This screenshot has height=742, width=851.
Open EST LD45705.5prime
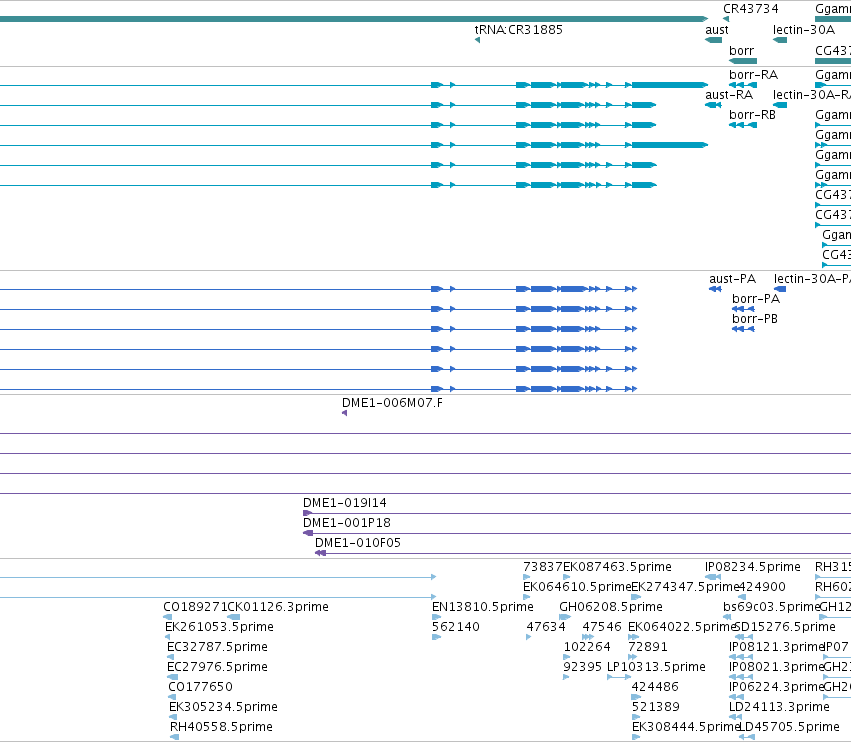pos(789,727)
